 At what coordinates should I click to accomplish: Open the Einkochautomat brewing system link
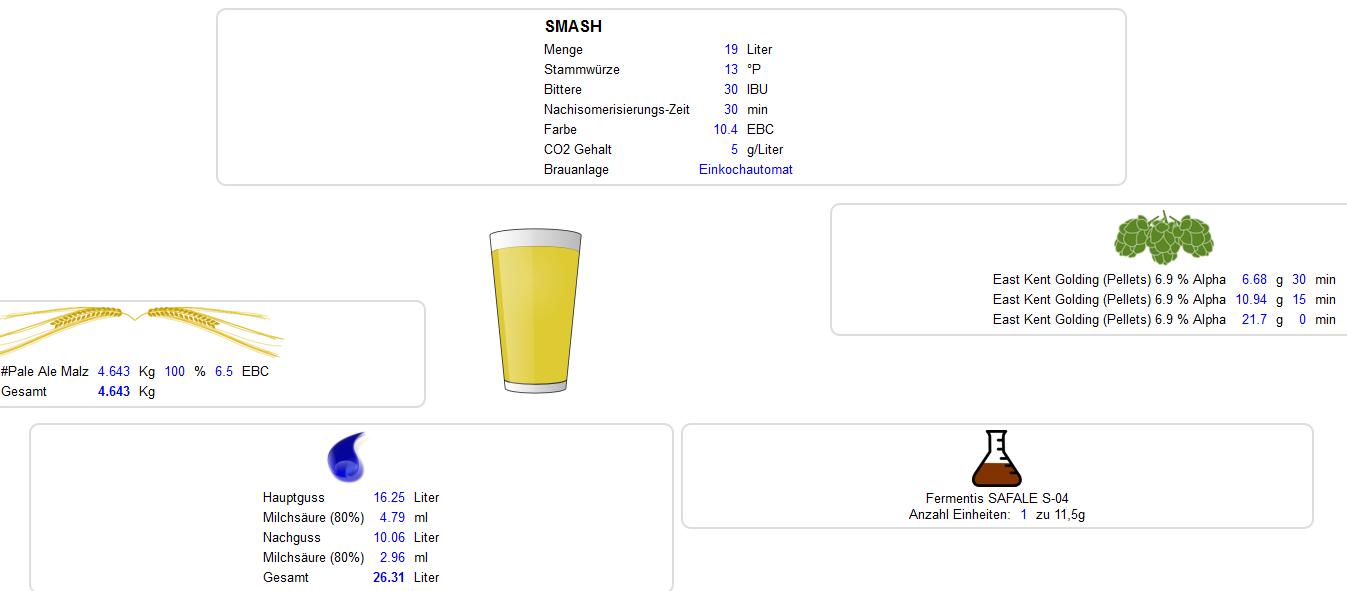click(x=745, y=170)
